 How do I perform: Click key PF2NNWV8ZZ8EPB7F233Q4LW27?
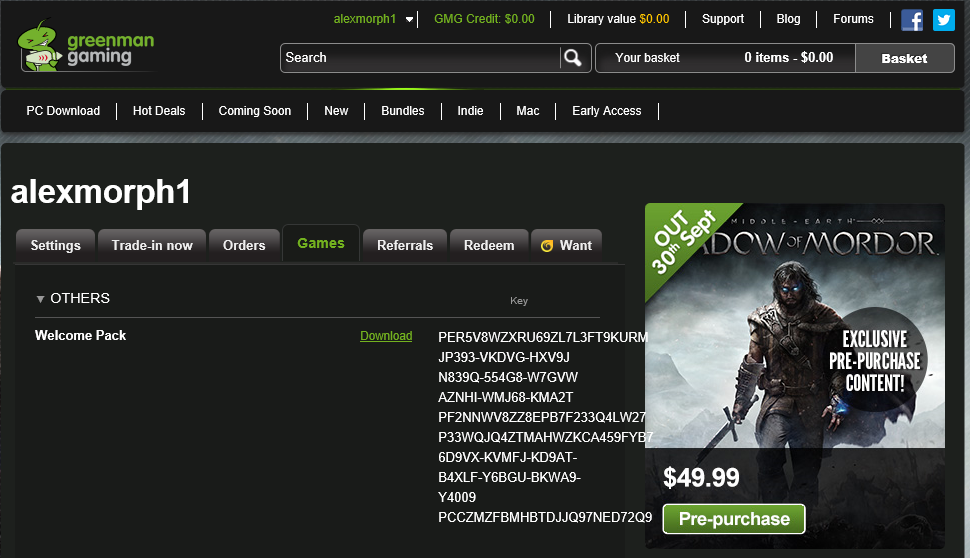click(x=542, y=418)
